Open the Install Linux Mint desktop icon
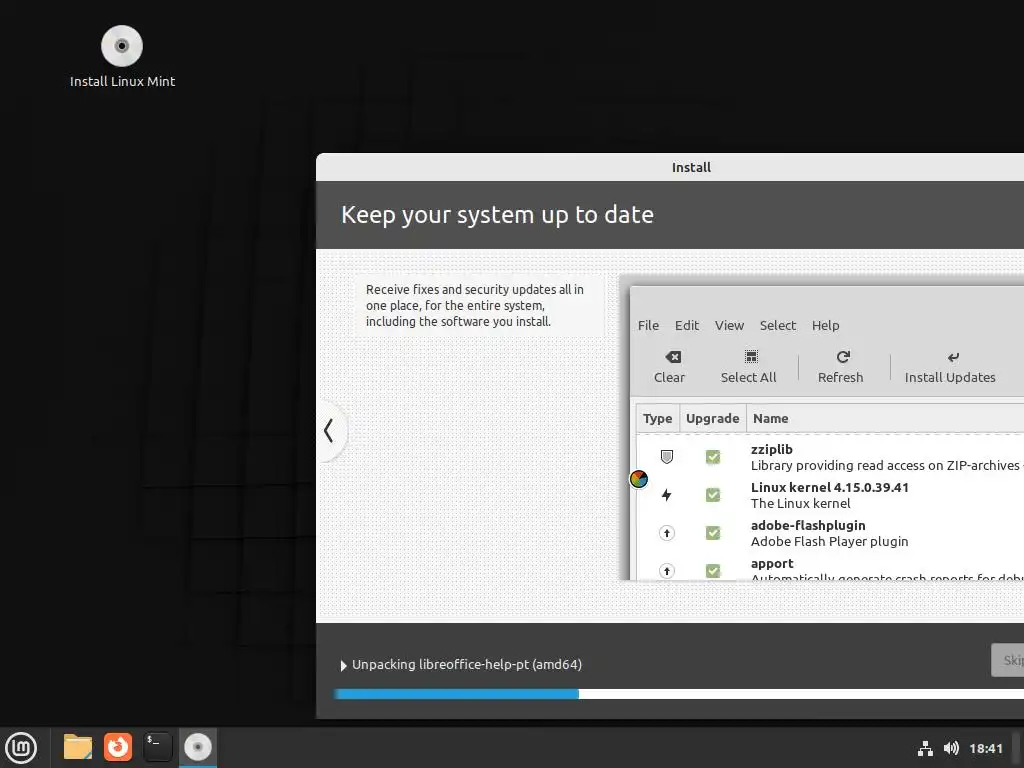The width and height of the screenshot is (1024, 768). click(x=122, y=57)
